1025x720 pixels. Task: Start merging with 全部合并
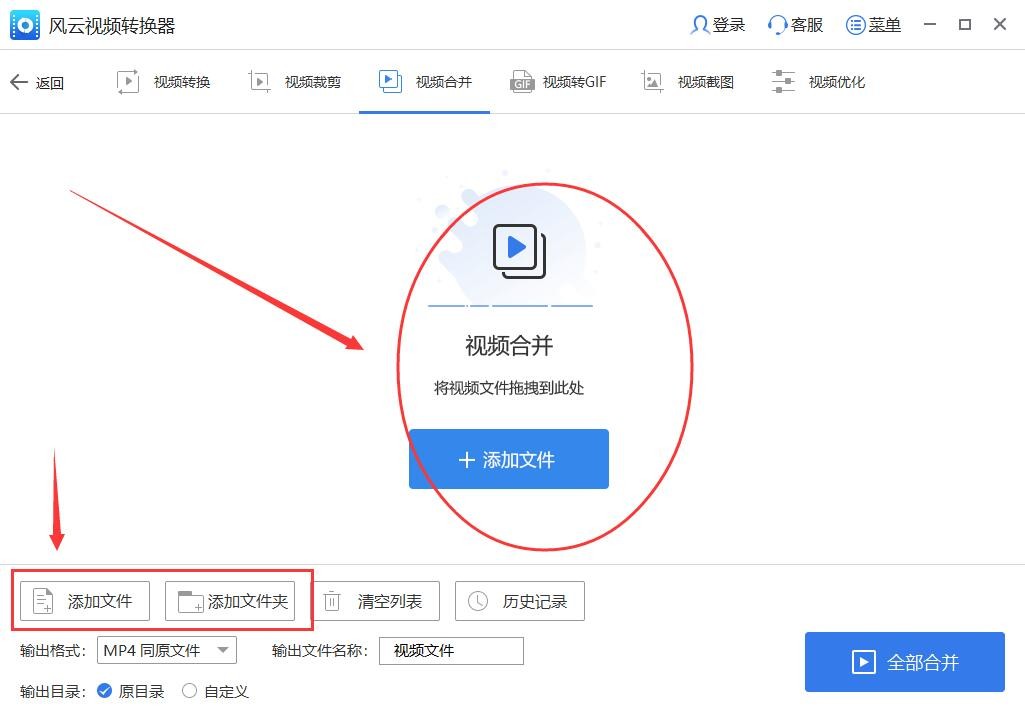[904, 661]
